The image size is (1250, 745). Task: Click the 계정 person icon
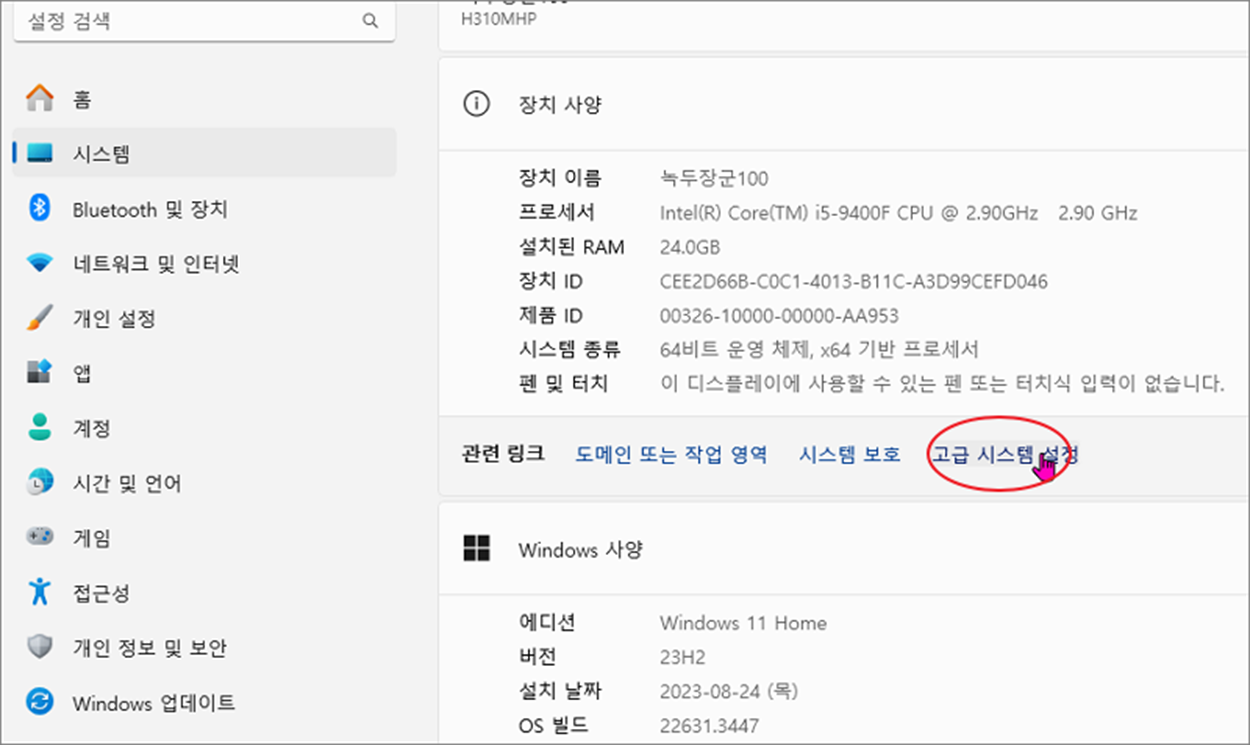[40, 428]
